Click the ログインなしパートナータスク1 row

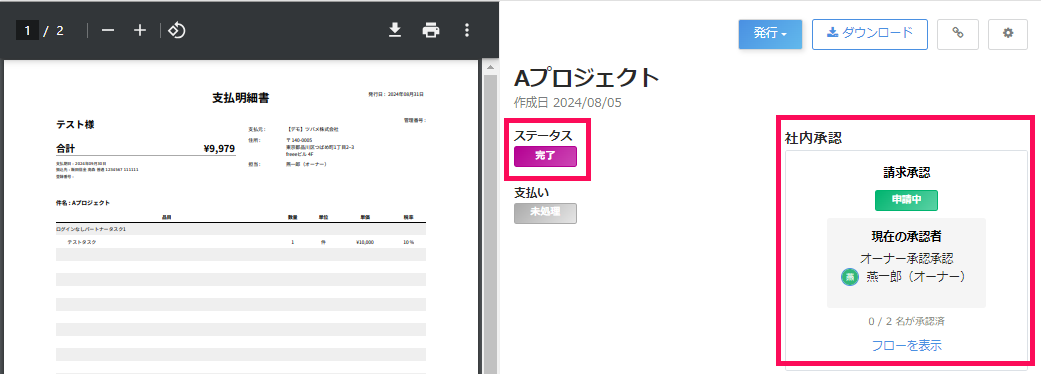click(240, 229)
